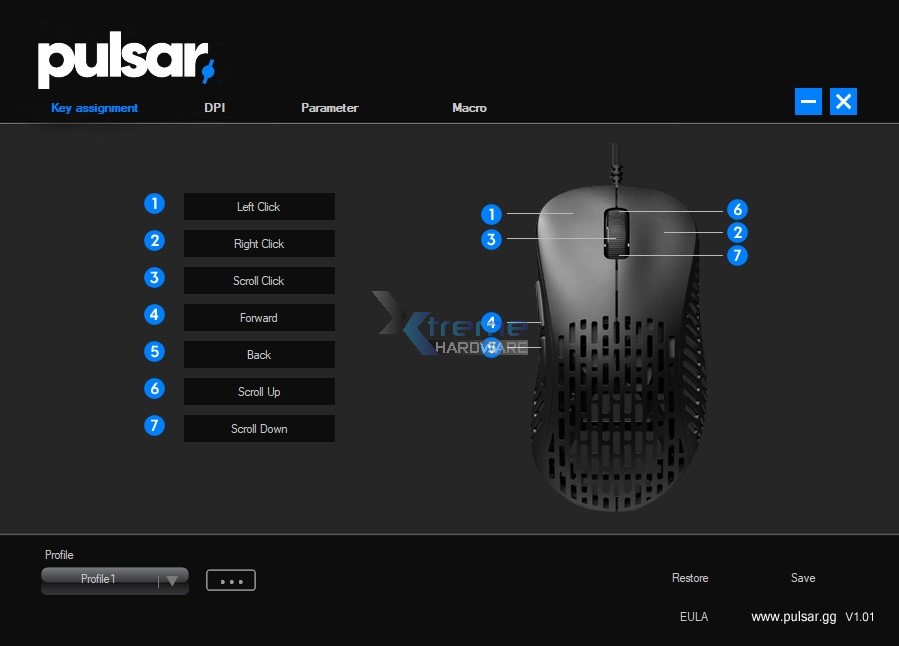Change the Scroll Up button assignment
This screenshot has height=646, width=899.
[x=259, y=391]
